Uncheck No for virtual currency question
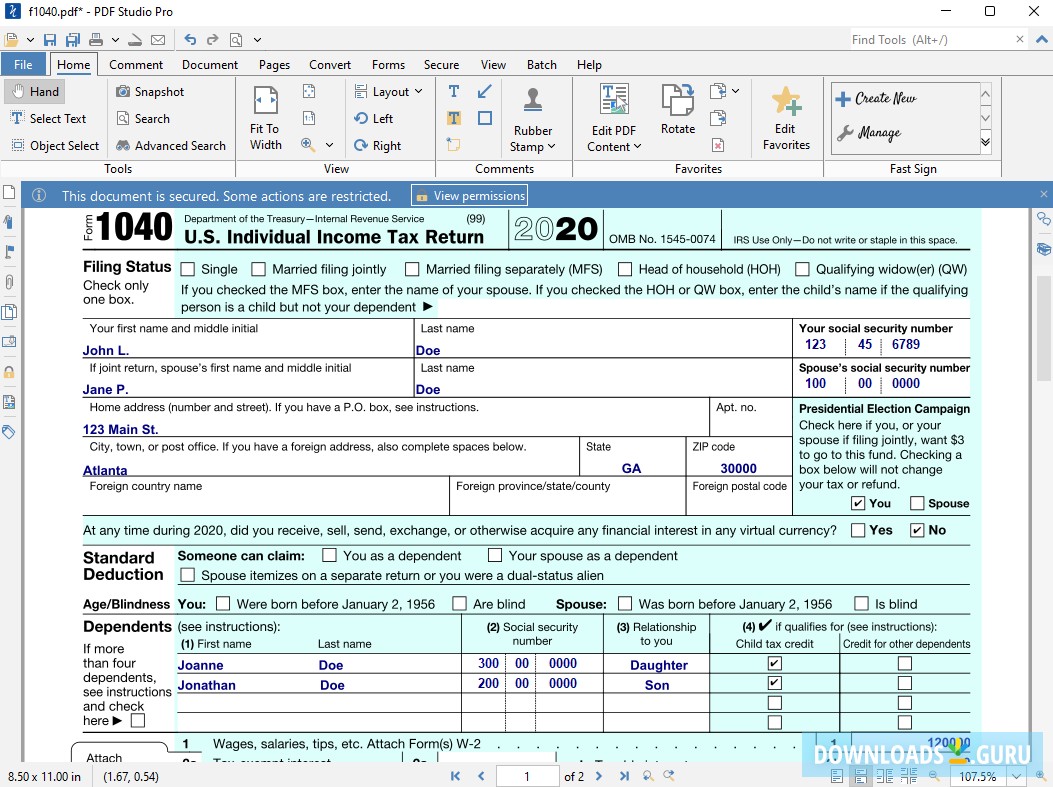Image resolution: width=1053 pixels, height=787 pixels. coord(917,530)
